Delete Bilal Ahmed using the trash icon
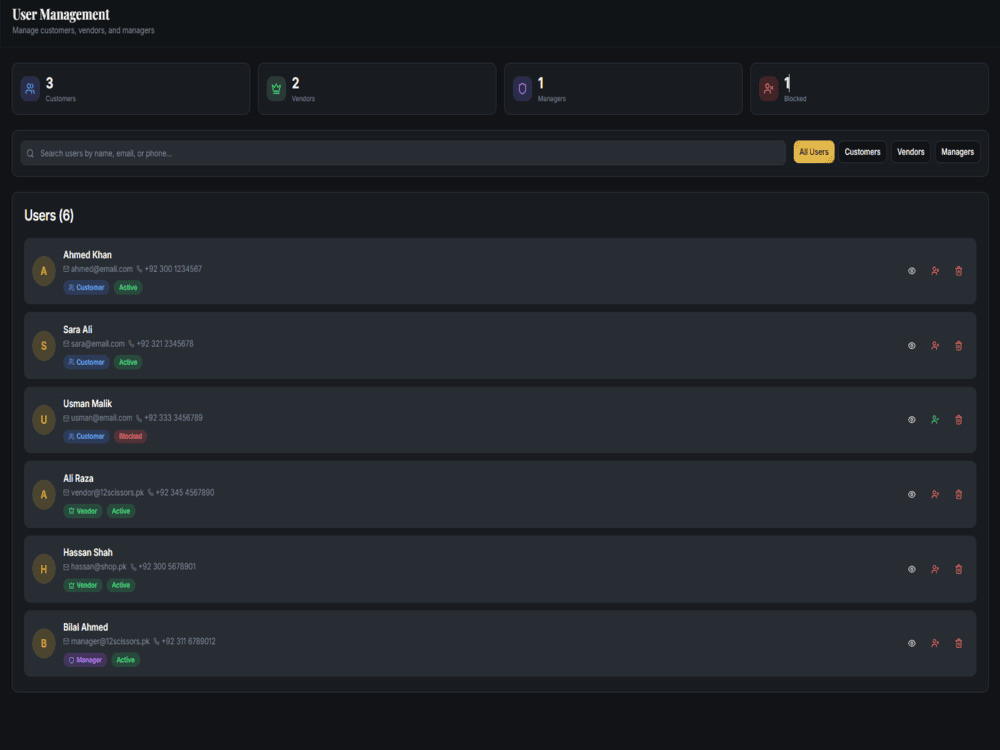Viewport: 1000px width, 750px height. [x=959, y=643]
